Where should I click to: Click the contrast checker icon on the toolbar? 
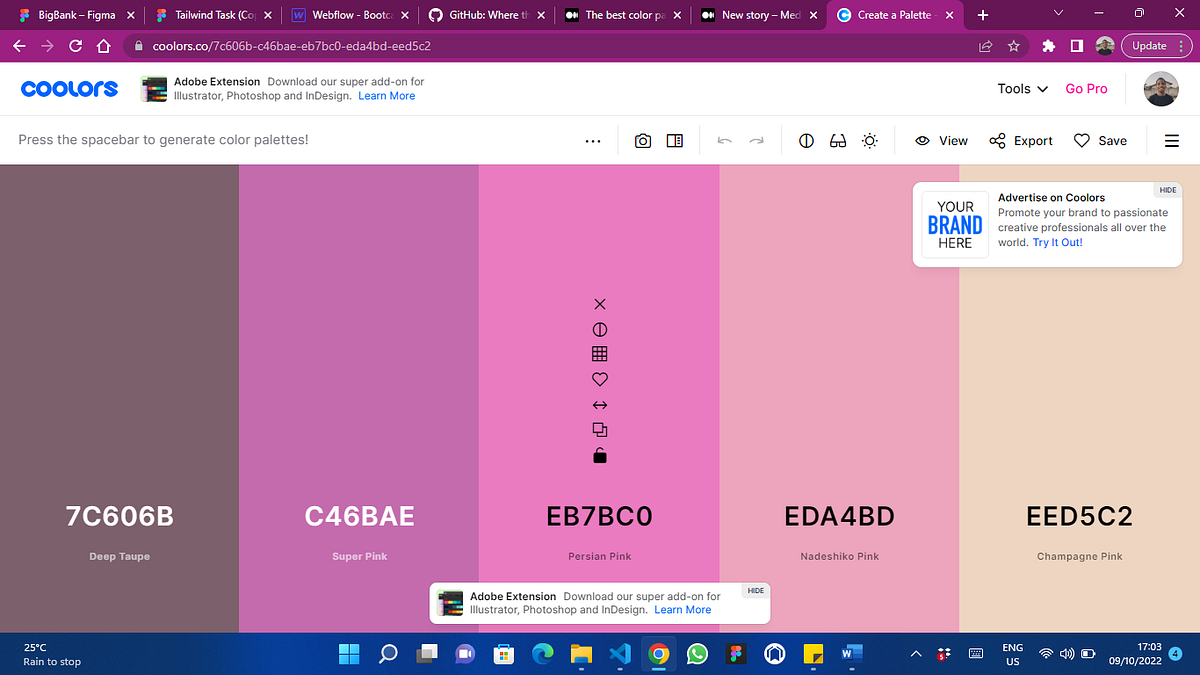pyautogui.click(x=806, y=140)
